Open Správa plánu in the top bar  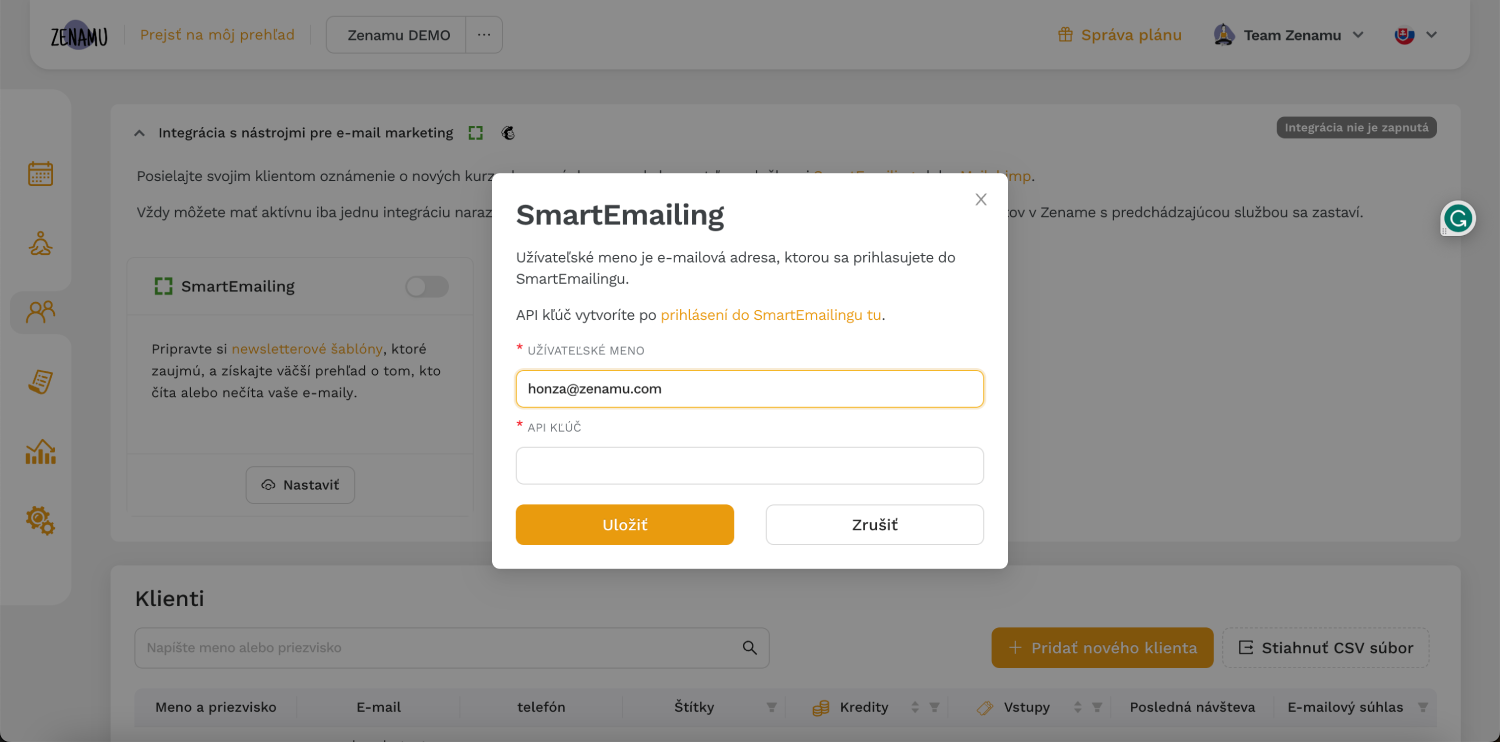coord(1120,35)
